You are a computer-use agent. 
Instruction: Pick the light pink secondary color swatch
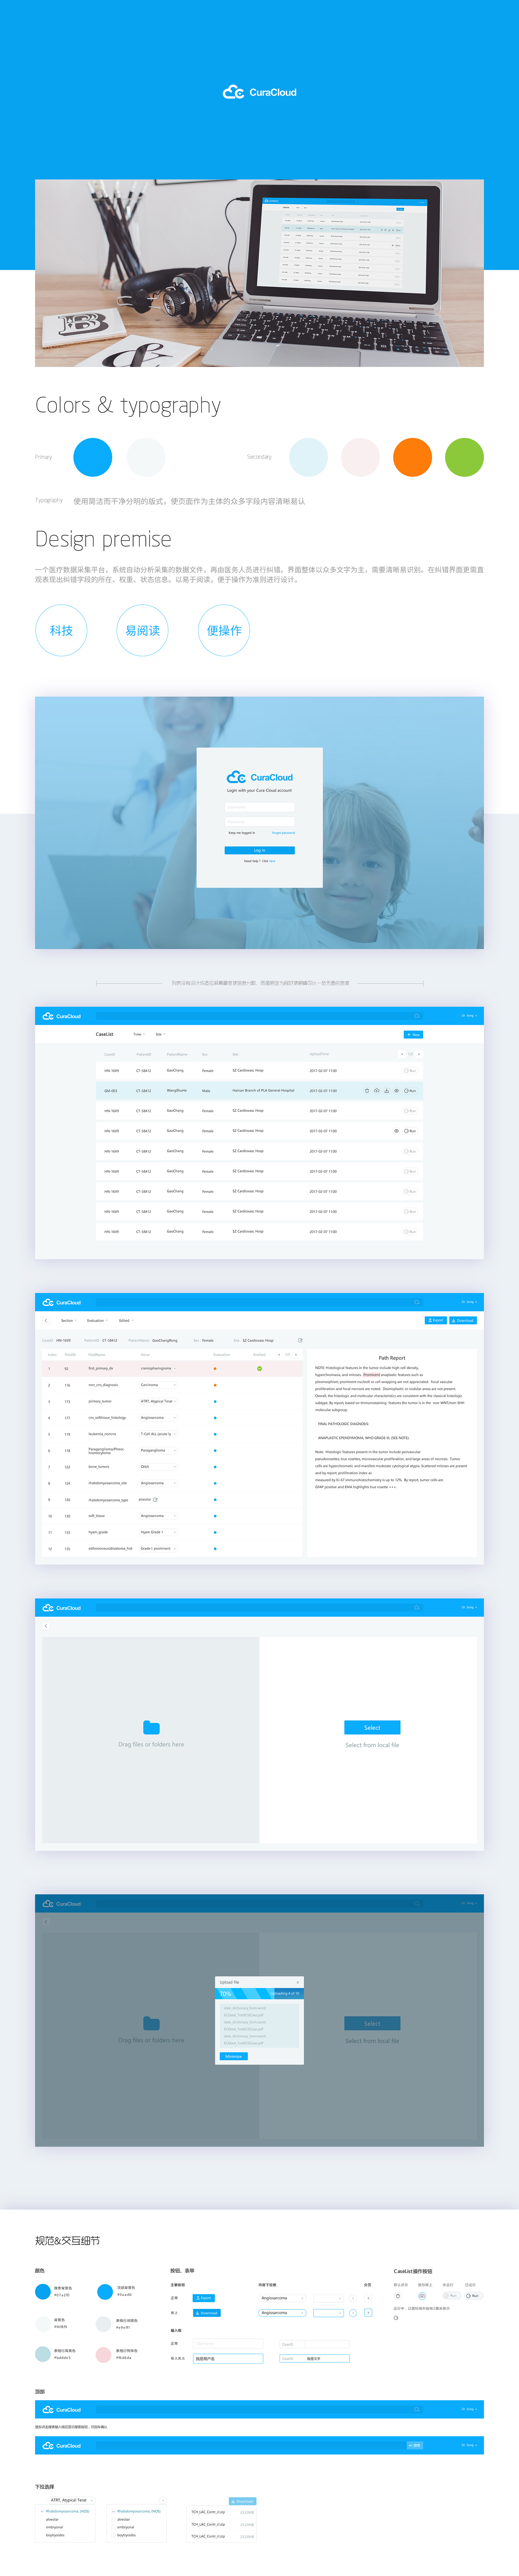360,457
